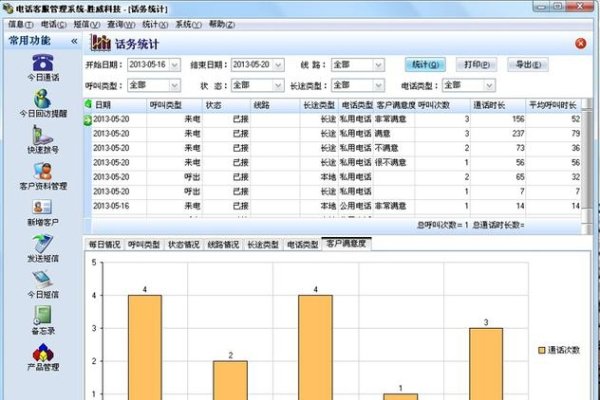Open 帮助 menu

click(222, 24)
